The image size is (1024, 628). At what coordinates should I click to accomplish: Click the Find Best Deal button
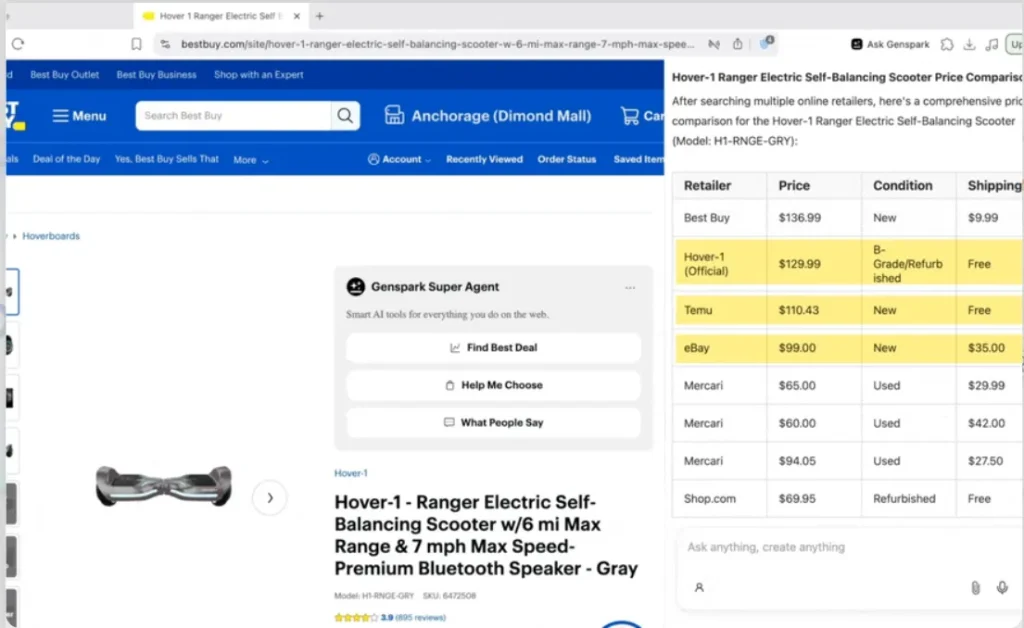tap(493, 348)
